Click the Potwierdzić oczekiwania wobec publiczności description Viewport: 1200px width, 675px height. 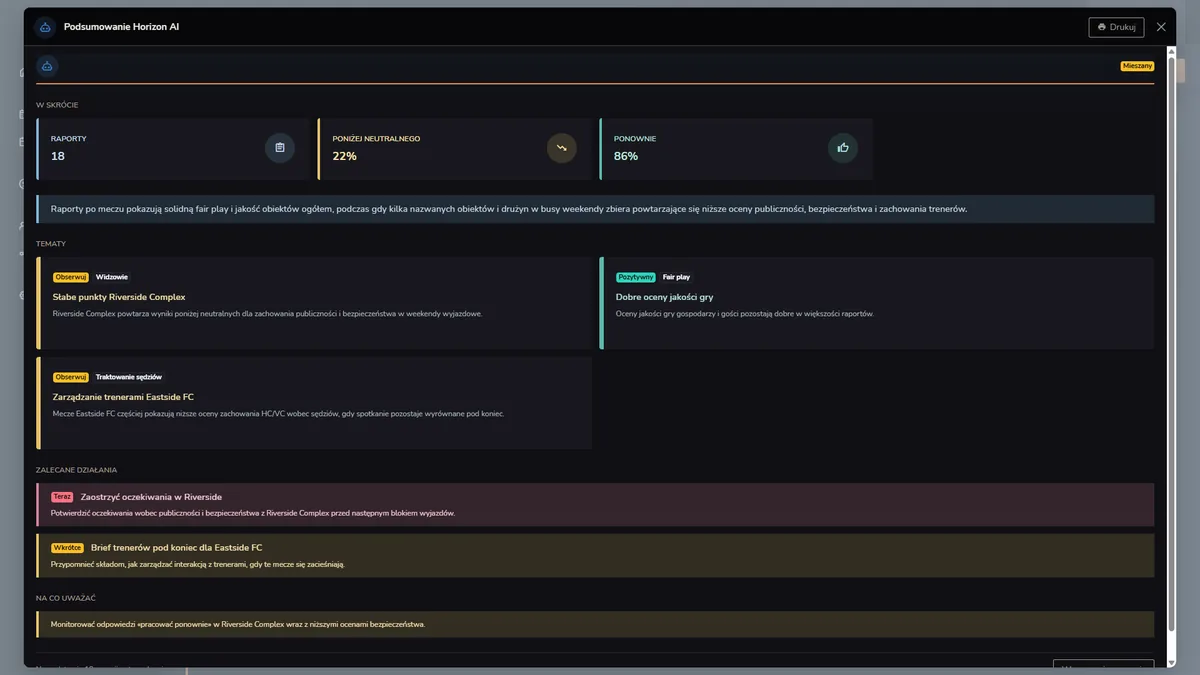coord(253,513)
